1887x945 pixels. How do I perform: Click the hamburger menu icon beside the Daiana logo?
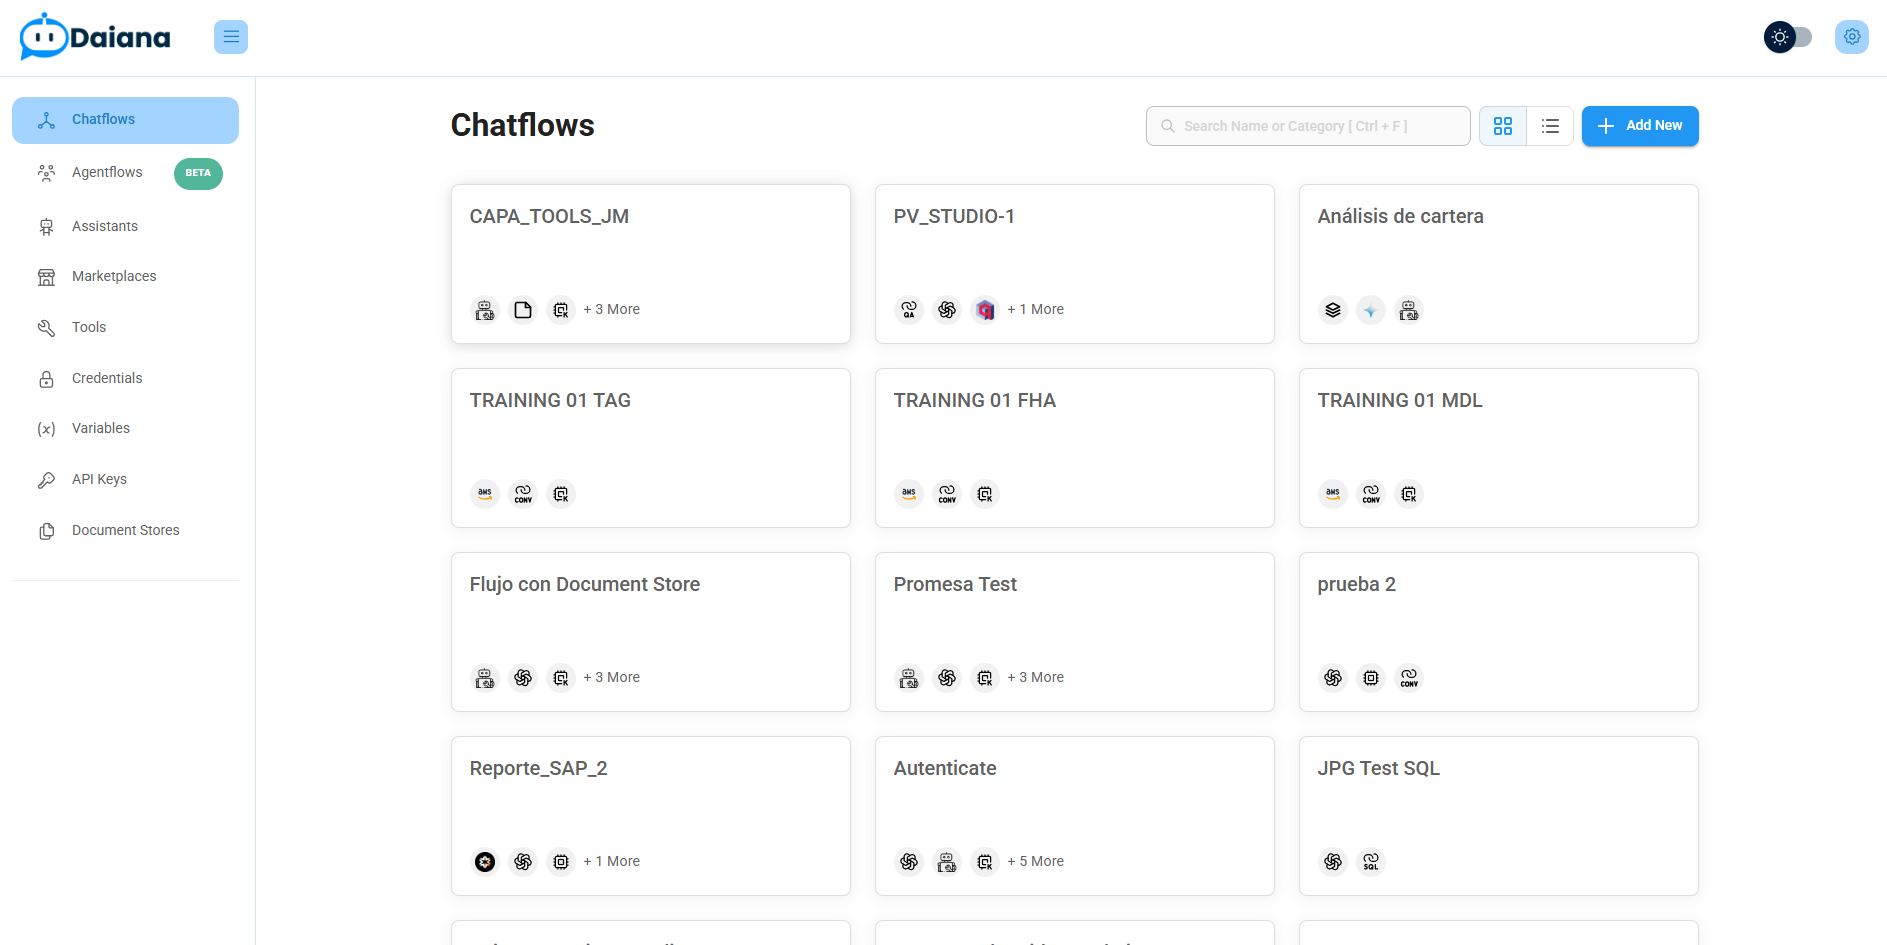coord(231,37)
